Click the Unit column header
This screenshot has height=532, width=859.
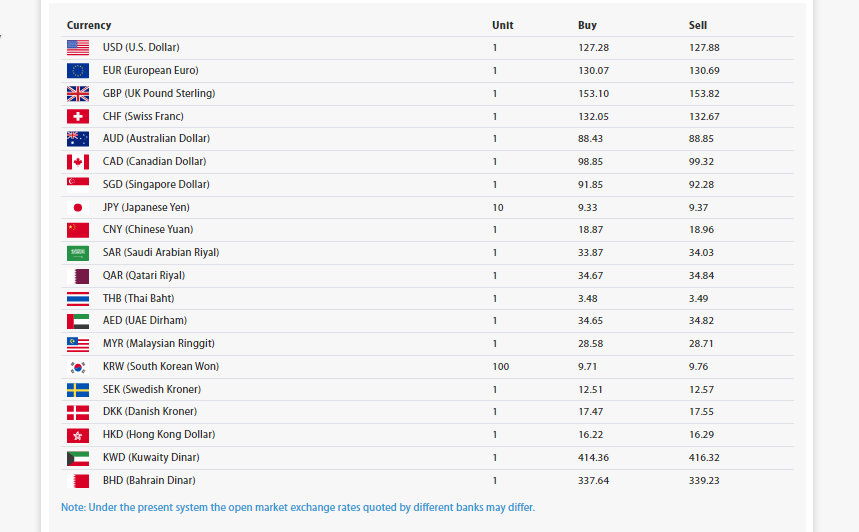tap(502, 25)
